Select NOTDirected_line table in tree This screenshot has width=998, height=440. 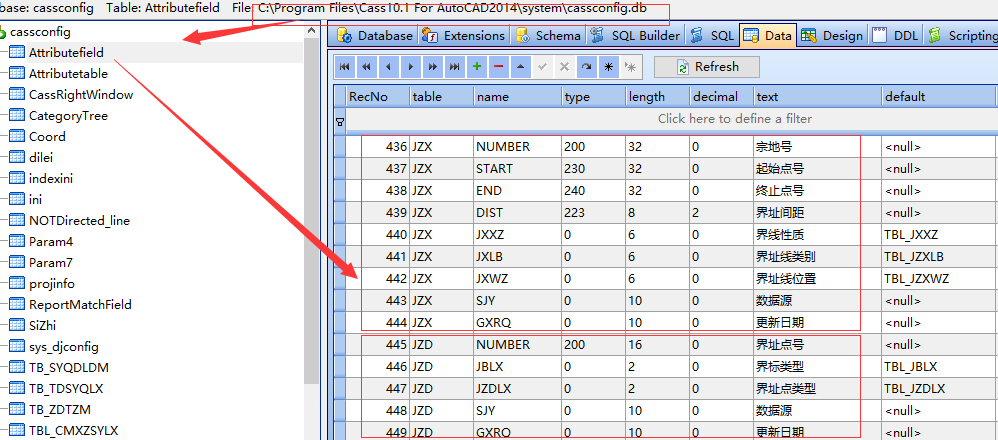79,221
